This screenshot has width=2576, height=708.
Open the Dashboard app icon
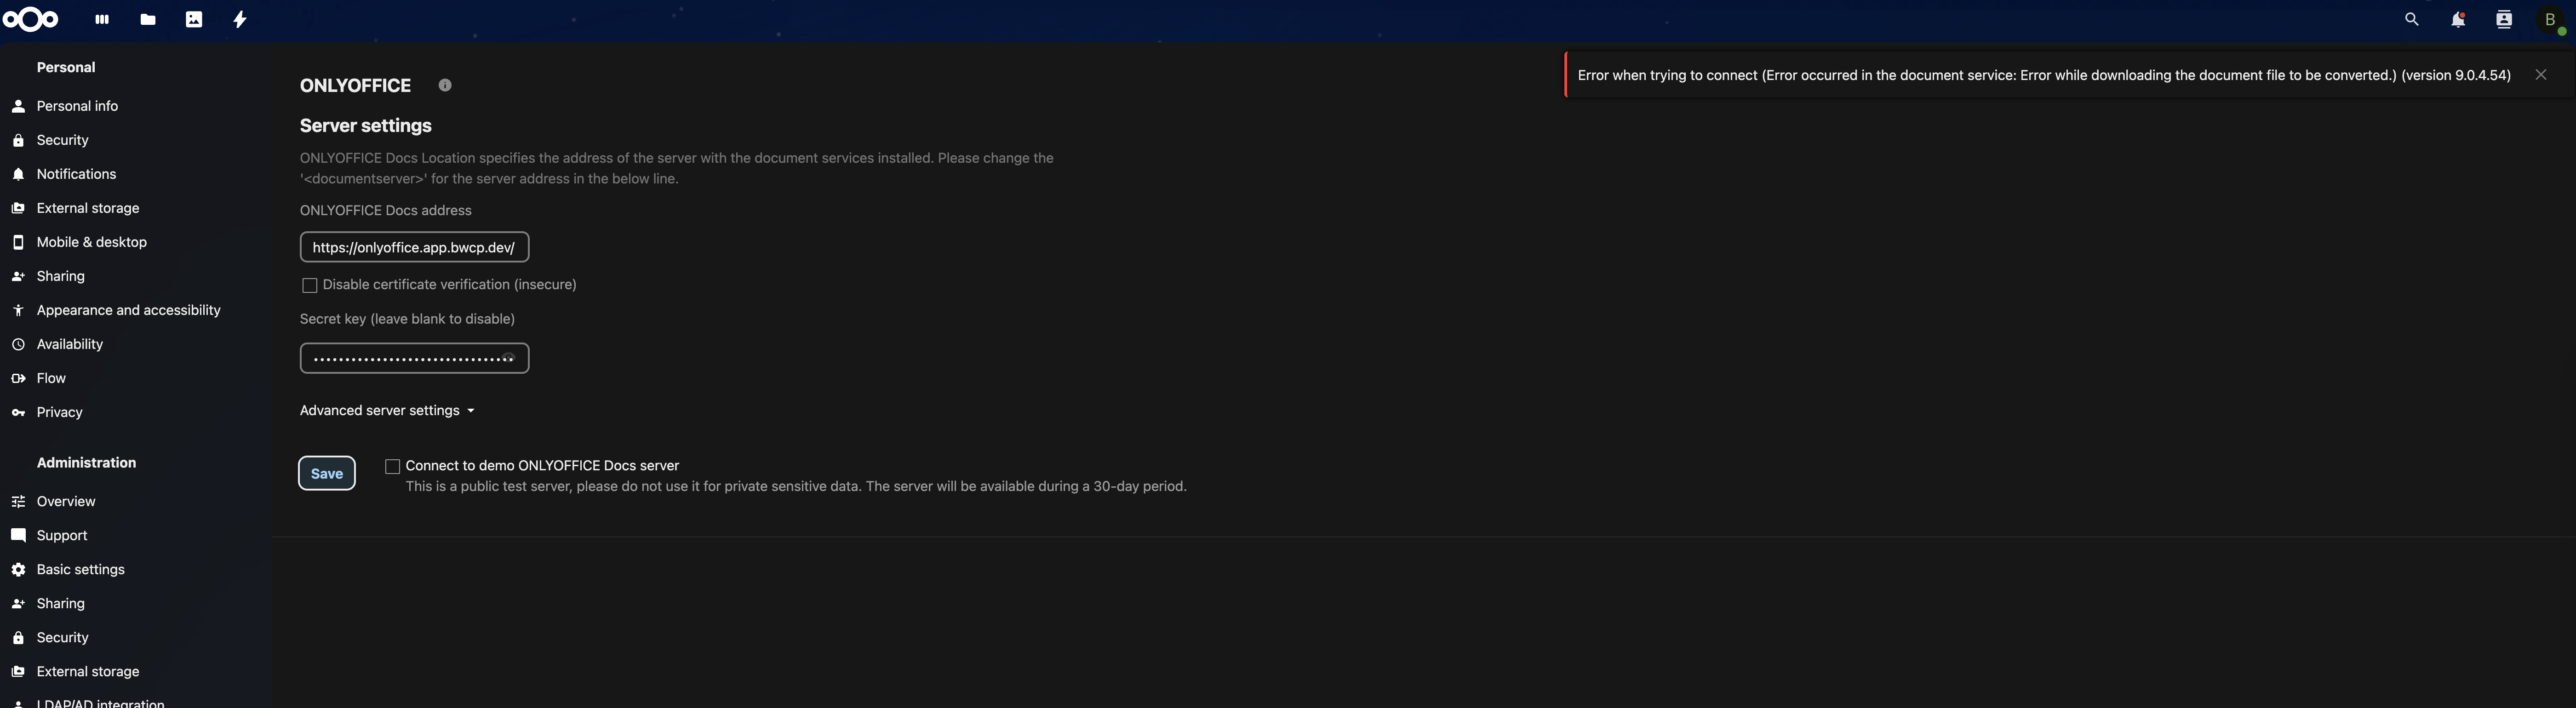tap(102, 19)
